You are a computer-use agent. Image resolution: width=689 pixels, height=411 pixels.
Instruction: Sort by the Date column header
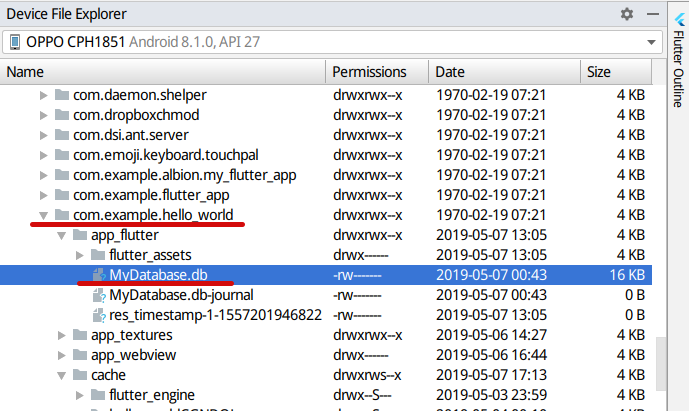pyautogui.click(x=504, y=72)
